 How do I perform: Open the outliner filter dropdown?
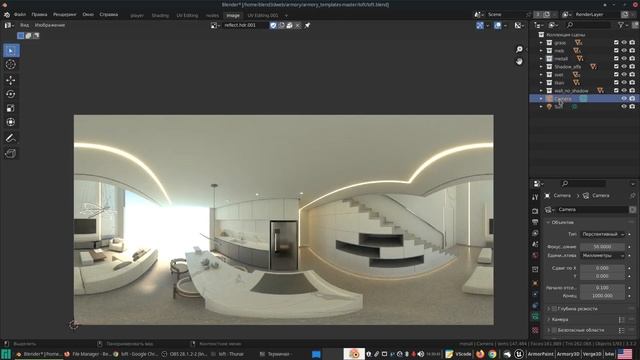pyautogui.click(x=622, y=25)
